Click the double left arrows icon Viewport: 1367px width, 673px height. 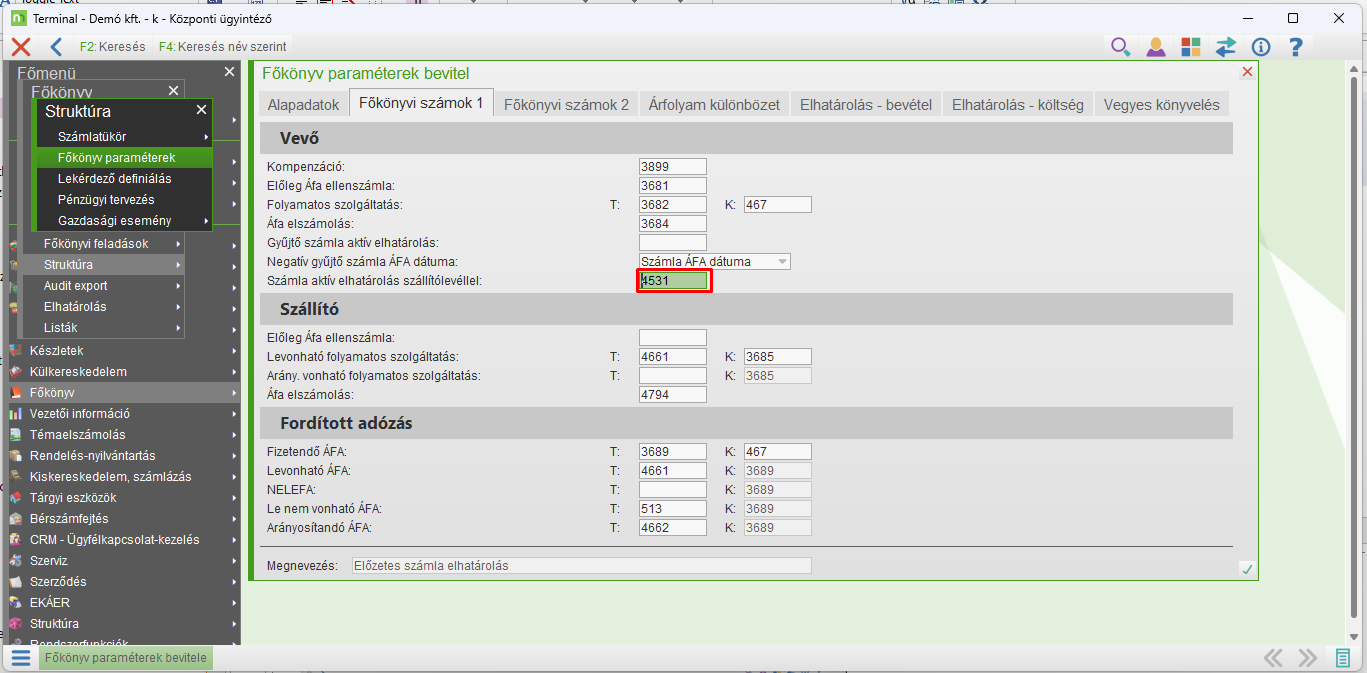(1273, 657)
